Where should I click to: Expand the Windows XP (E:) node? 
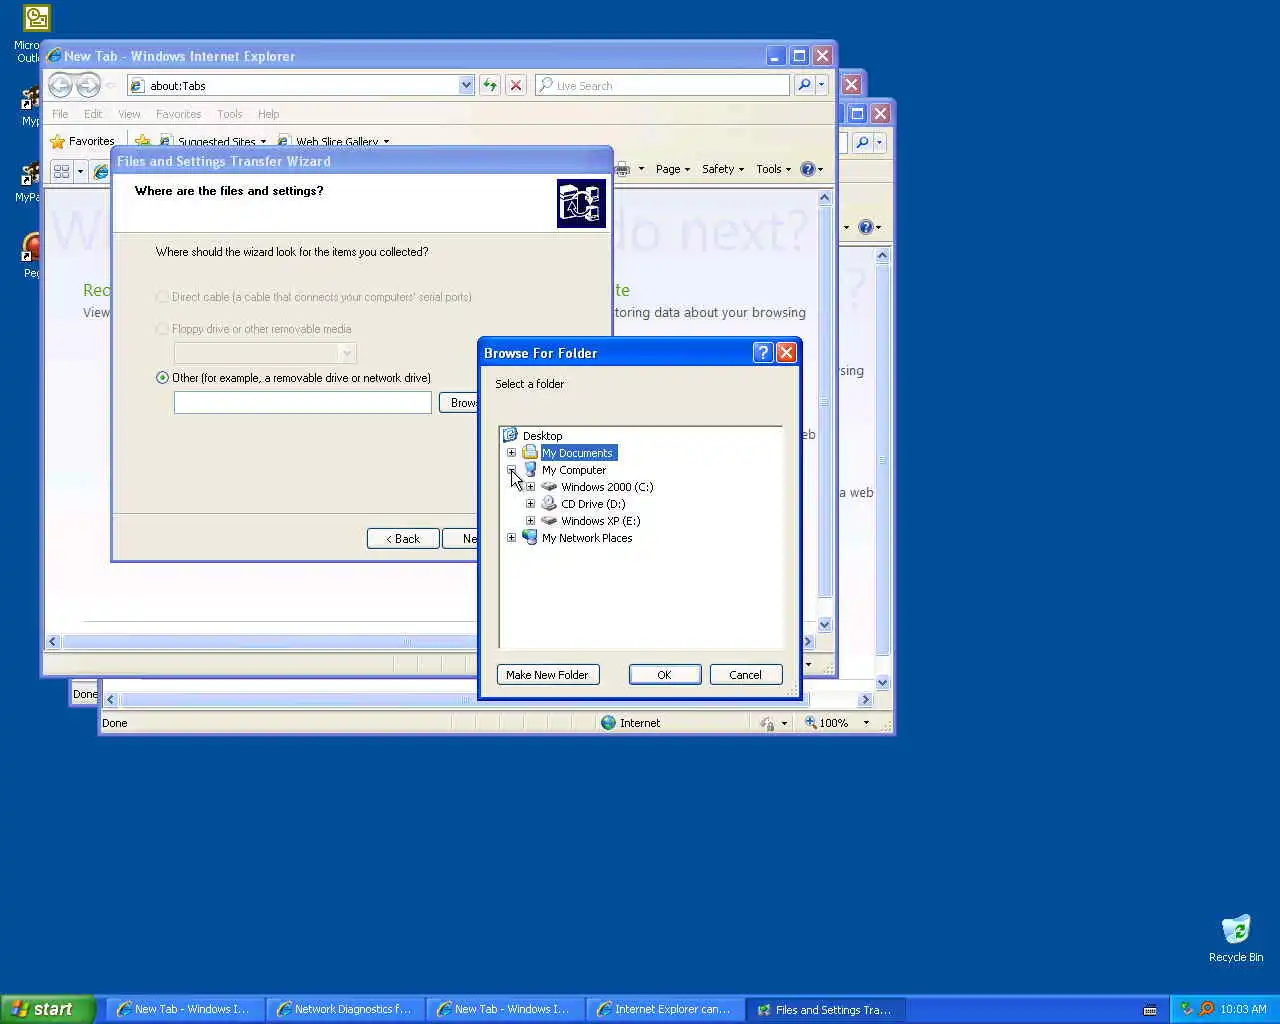coord(530,520)
